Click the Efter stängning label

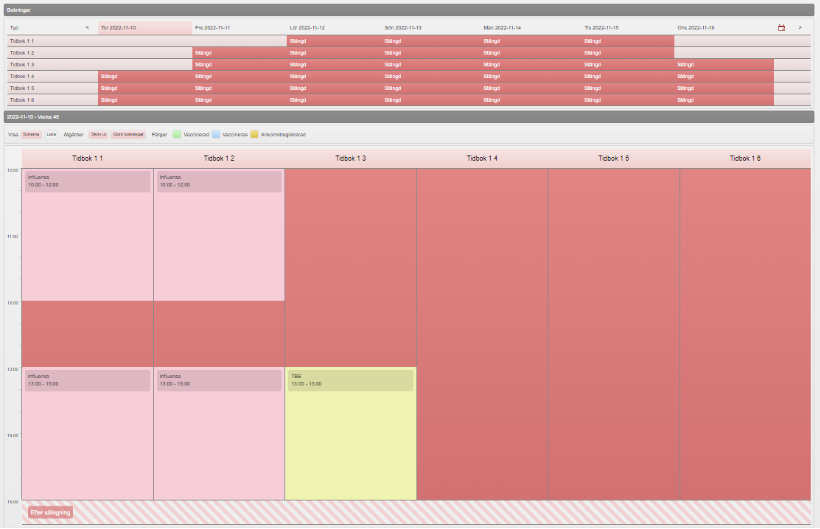50,512
